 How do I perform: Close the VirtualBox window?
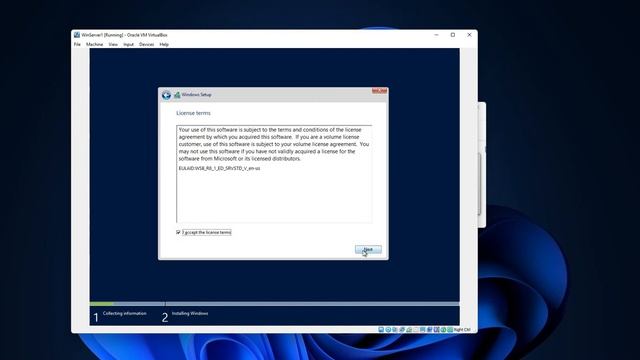[x=469, y=35]
